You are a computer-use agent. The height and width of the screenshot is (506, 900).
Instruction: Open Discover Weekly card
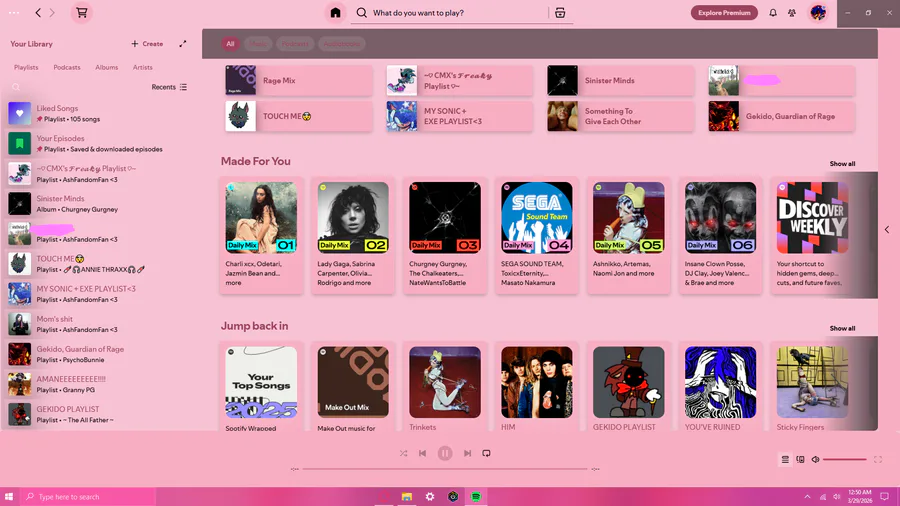pos(812,235)
